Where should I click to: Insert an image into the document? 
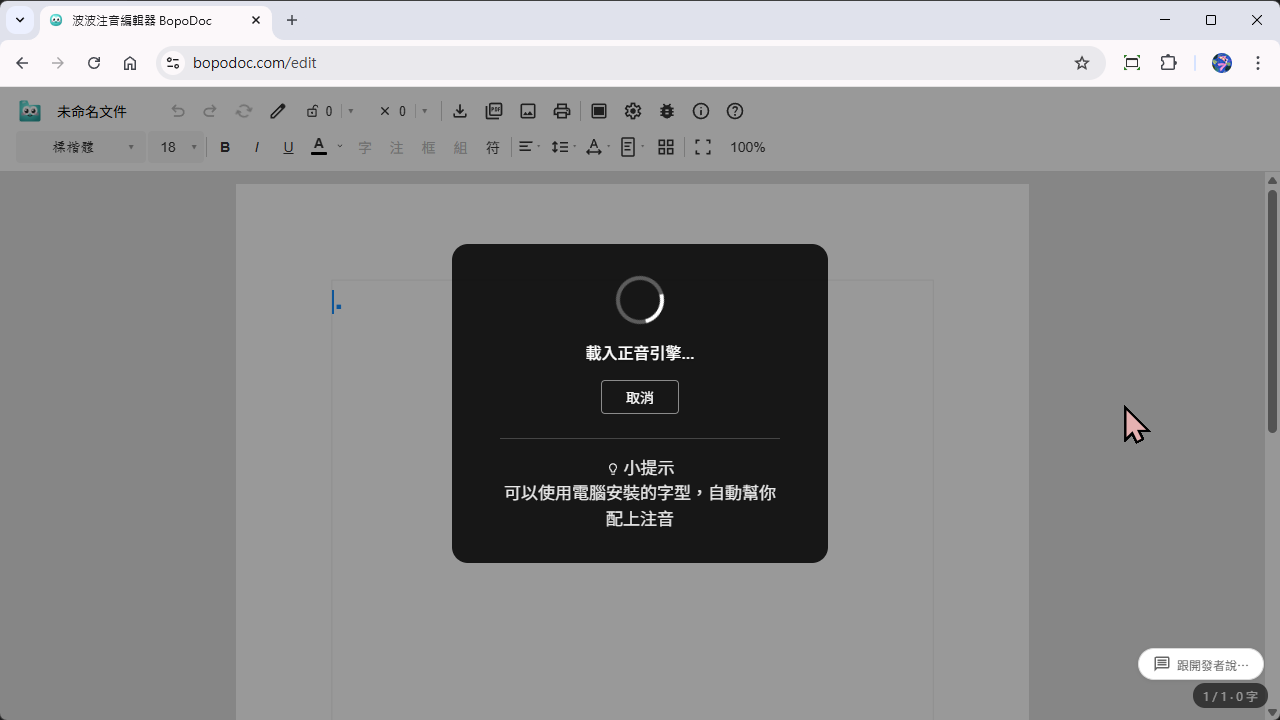point(528,111)
